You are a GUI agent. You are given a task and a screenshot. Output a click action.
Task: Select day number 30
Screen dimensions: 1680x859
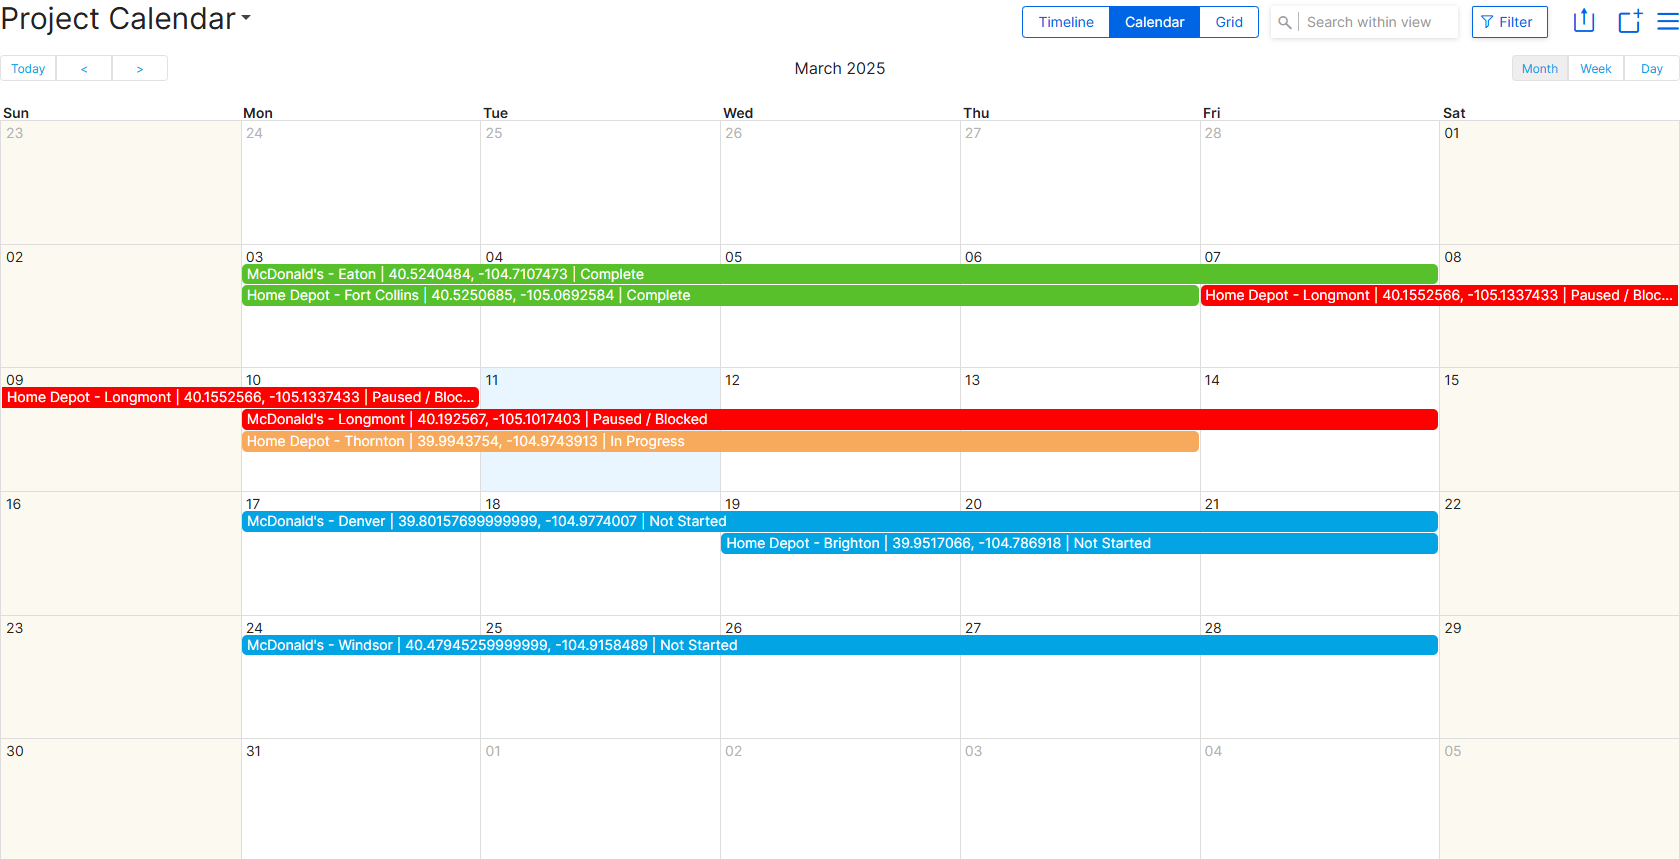15,751
